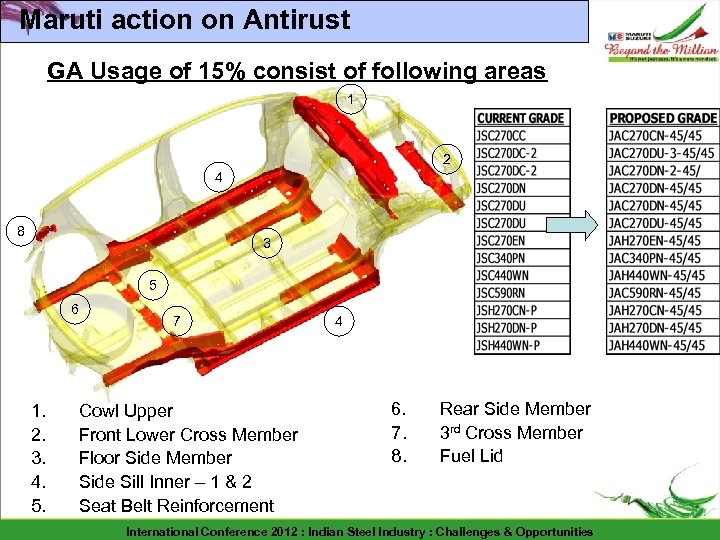Click callout circle number 3
Viewport: 720px width, 540px height.
click(x=267, y=243)
